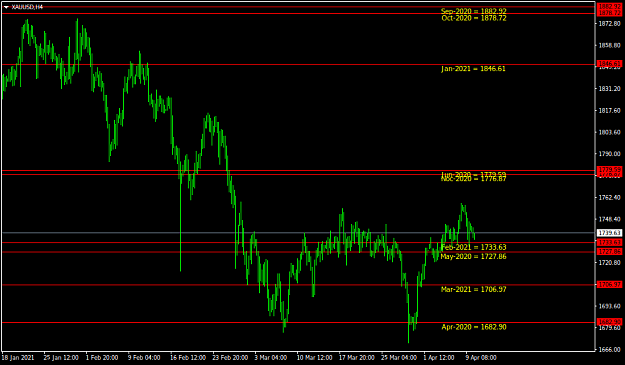Select the Nov-2020 = 1776.87 label
The image size is (625, 365).
(474, 179)
